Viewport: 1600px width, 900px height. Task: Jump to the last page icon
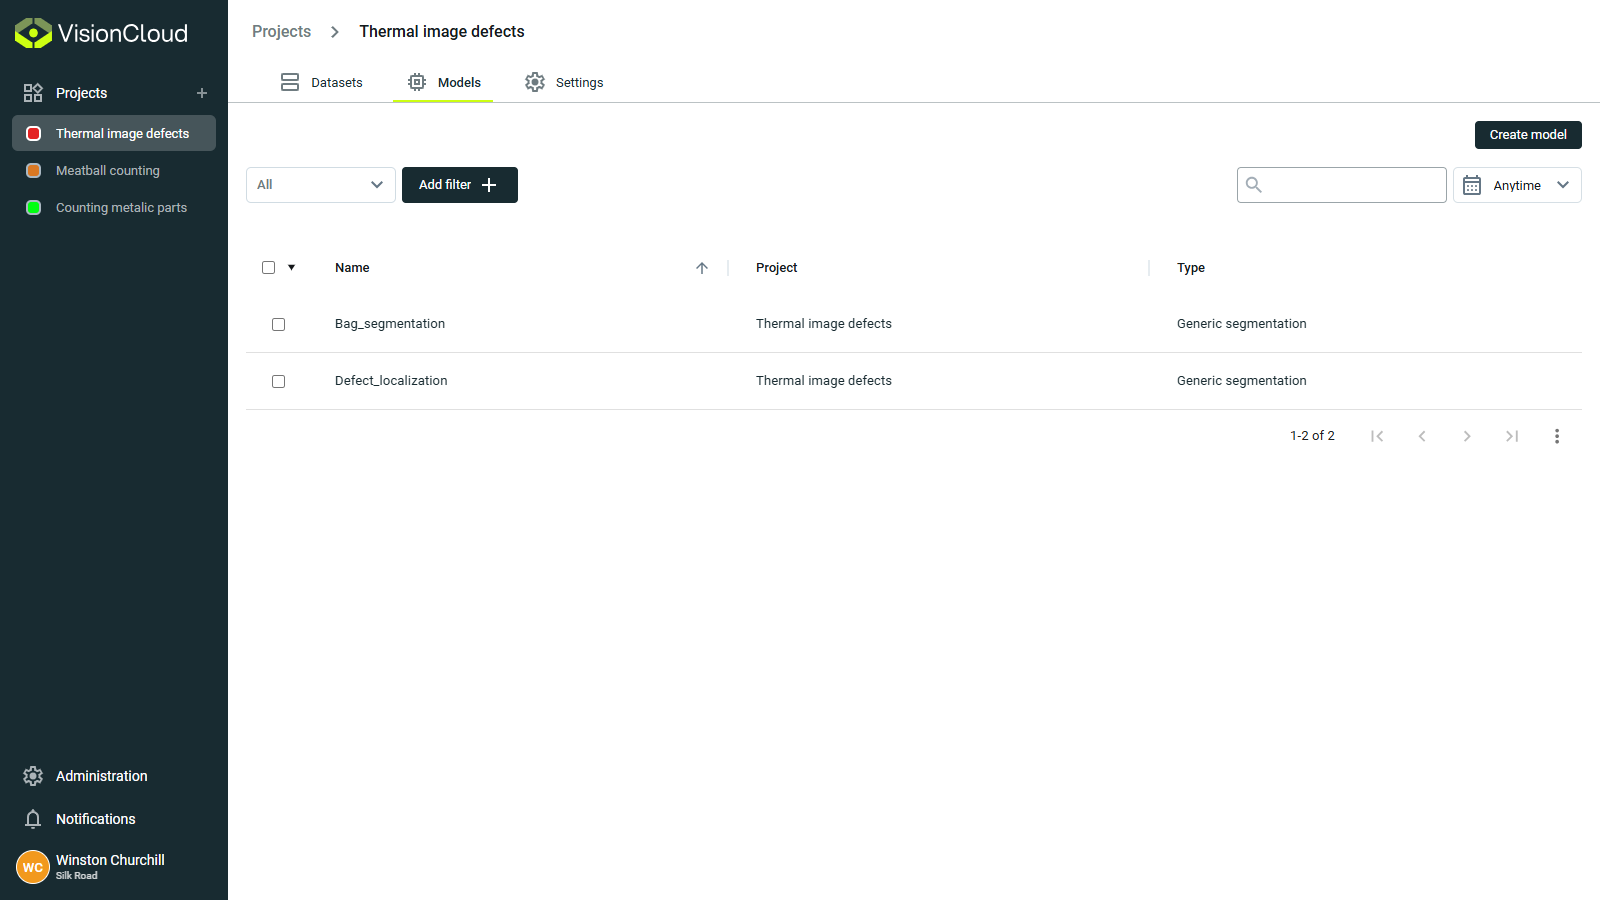[1511, 436]
